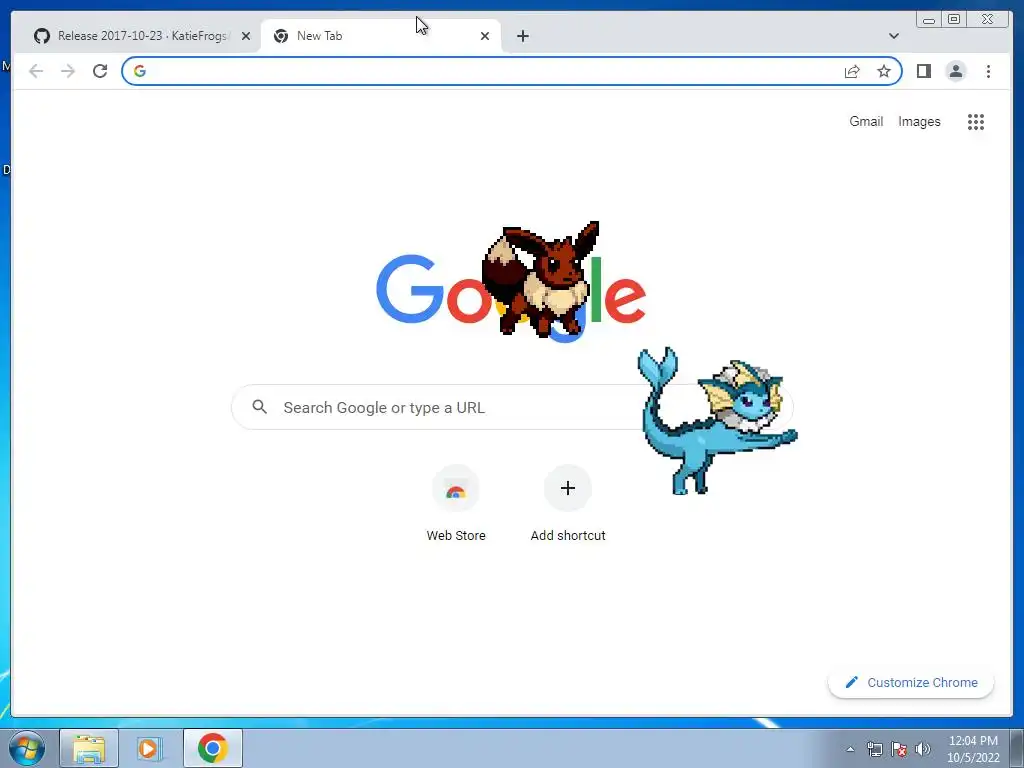The height and width of the screenshot is (768, 1024).
Task: Open the volume speaker tray icon
Action: (923, 749)
